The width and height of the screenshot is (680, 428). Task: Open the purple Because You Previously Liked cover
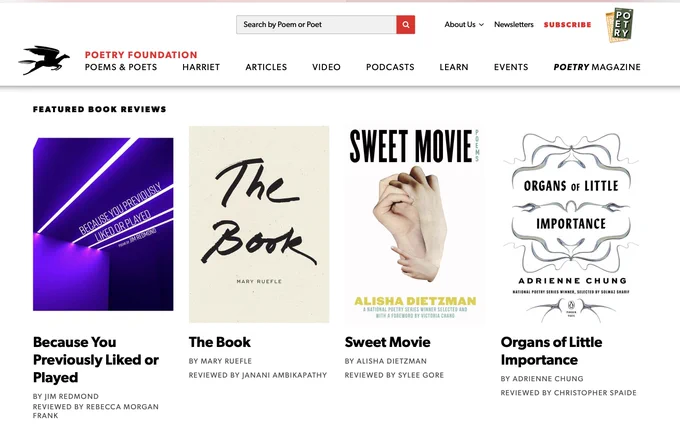tap(103, 224)
